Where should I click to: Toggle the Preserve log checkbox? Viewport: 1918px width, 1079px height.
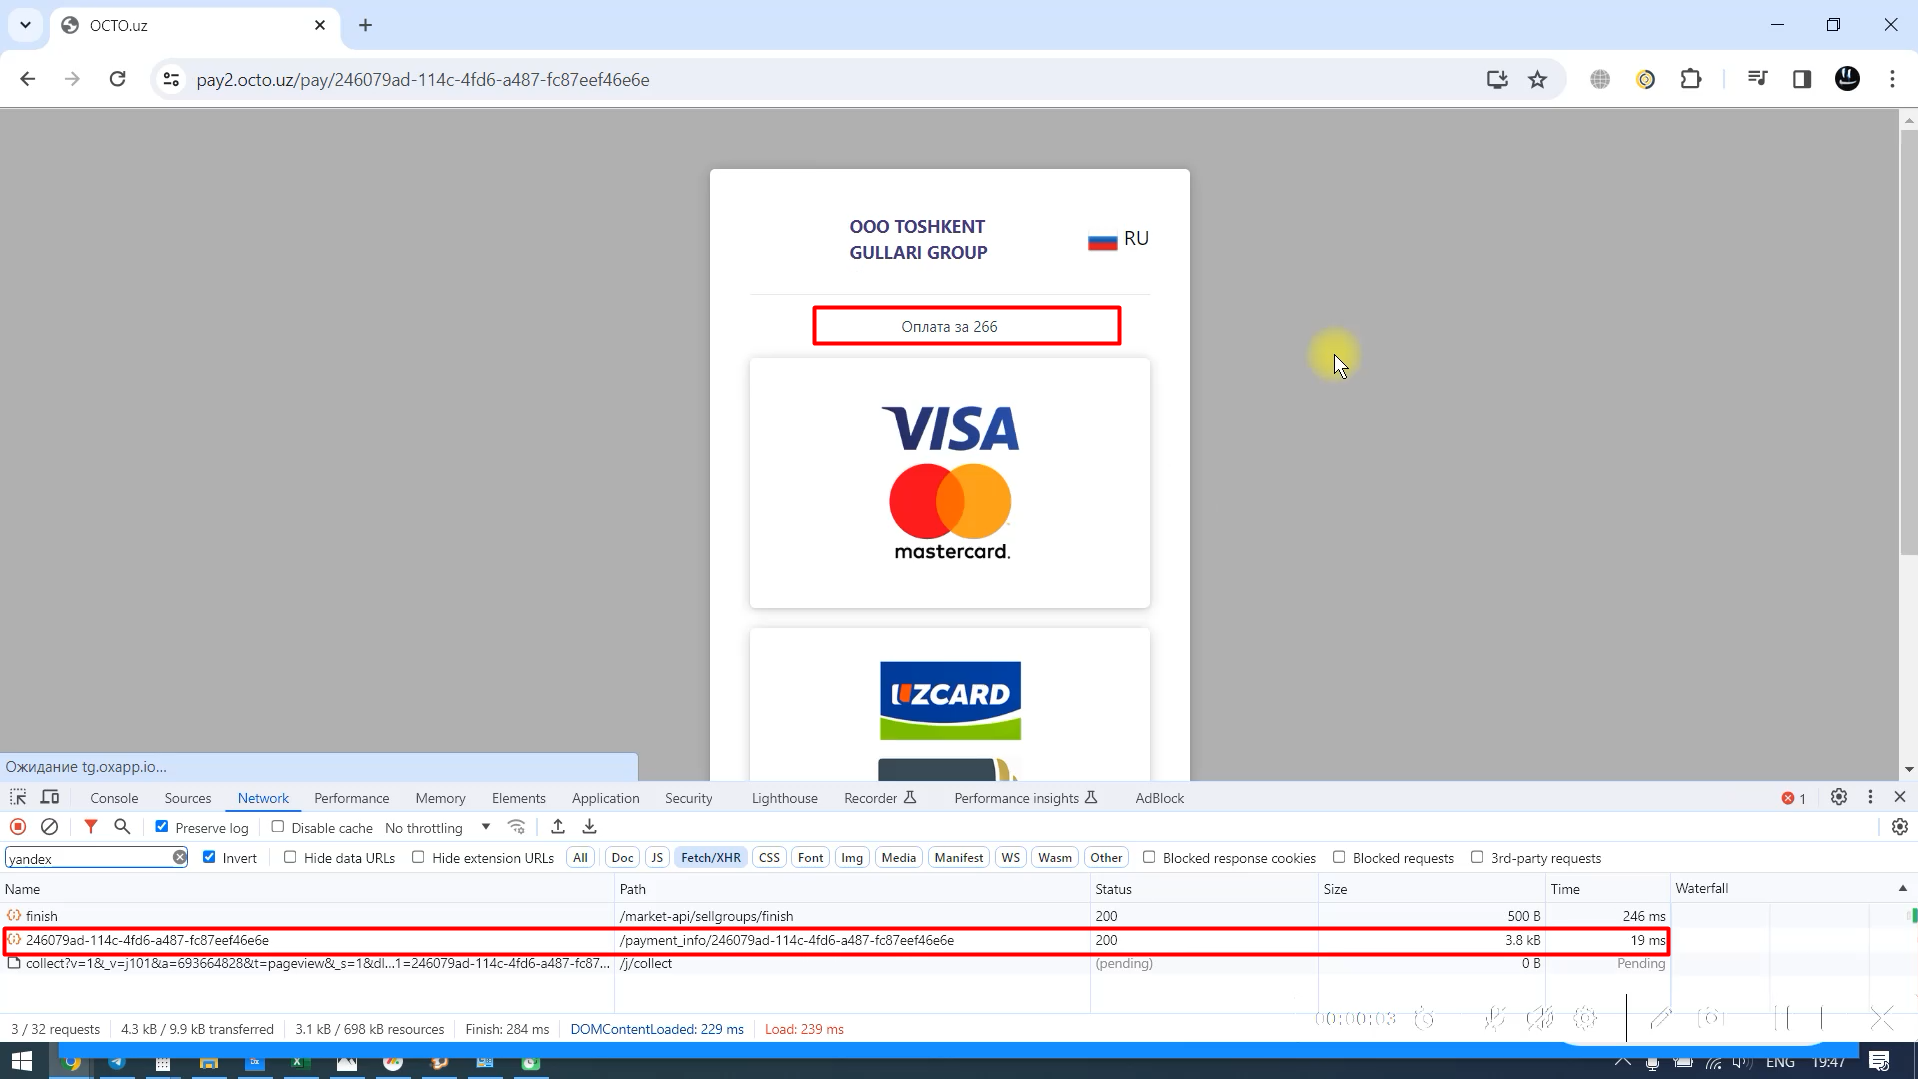point(162,827)
